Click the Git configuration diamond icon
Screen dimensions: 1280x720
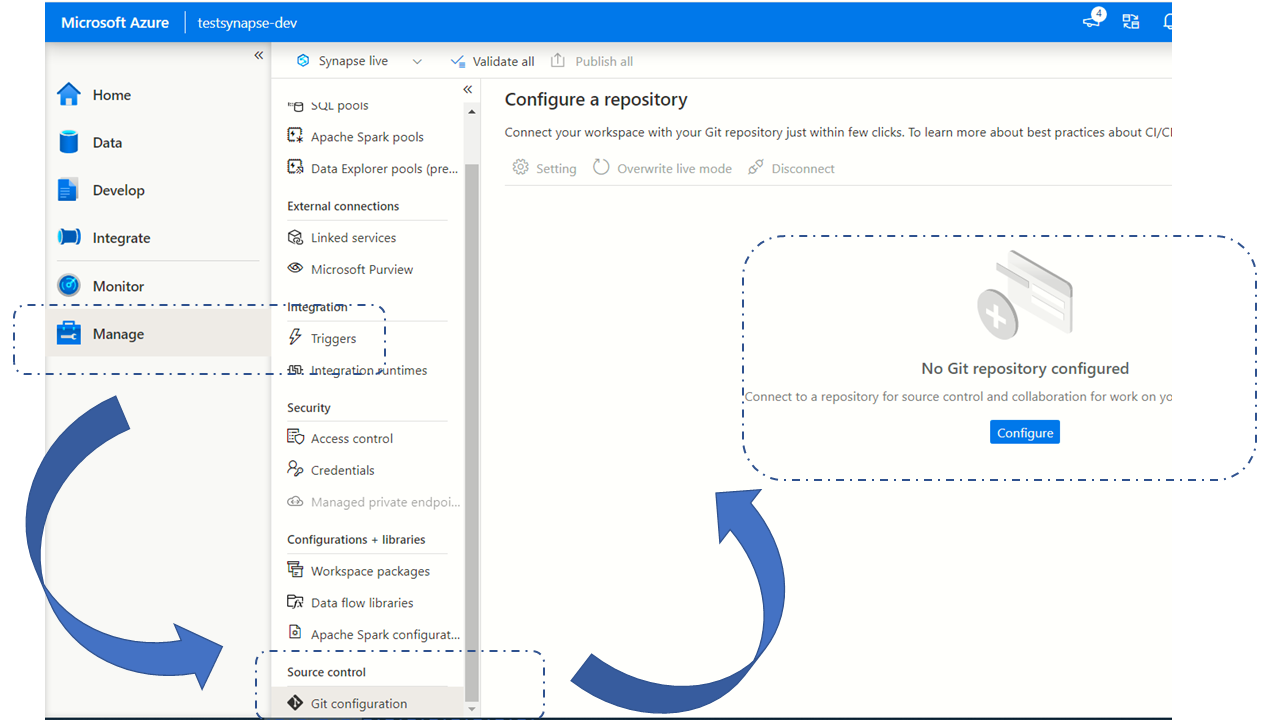pyautogui.click(x=295, y=703)
